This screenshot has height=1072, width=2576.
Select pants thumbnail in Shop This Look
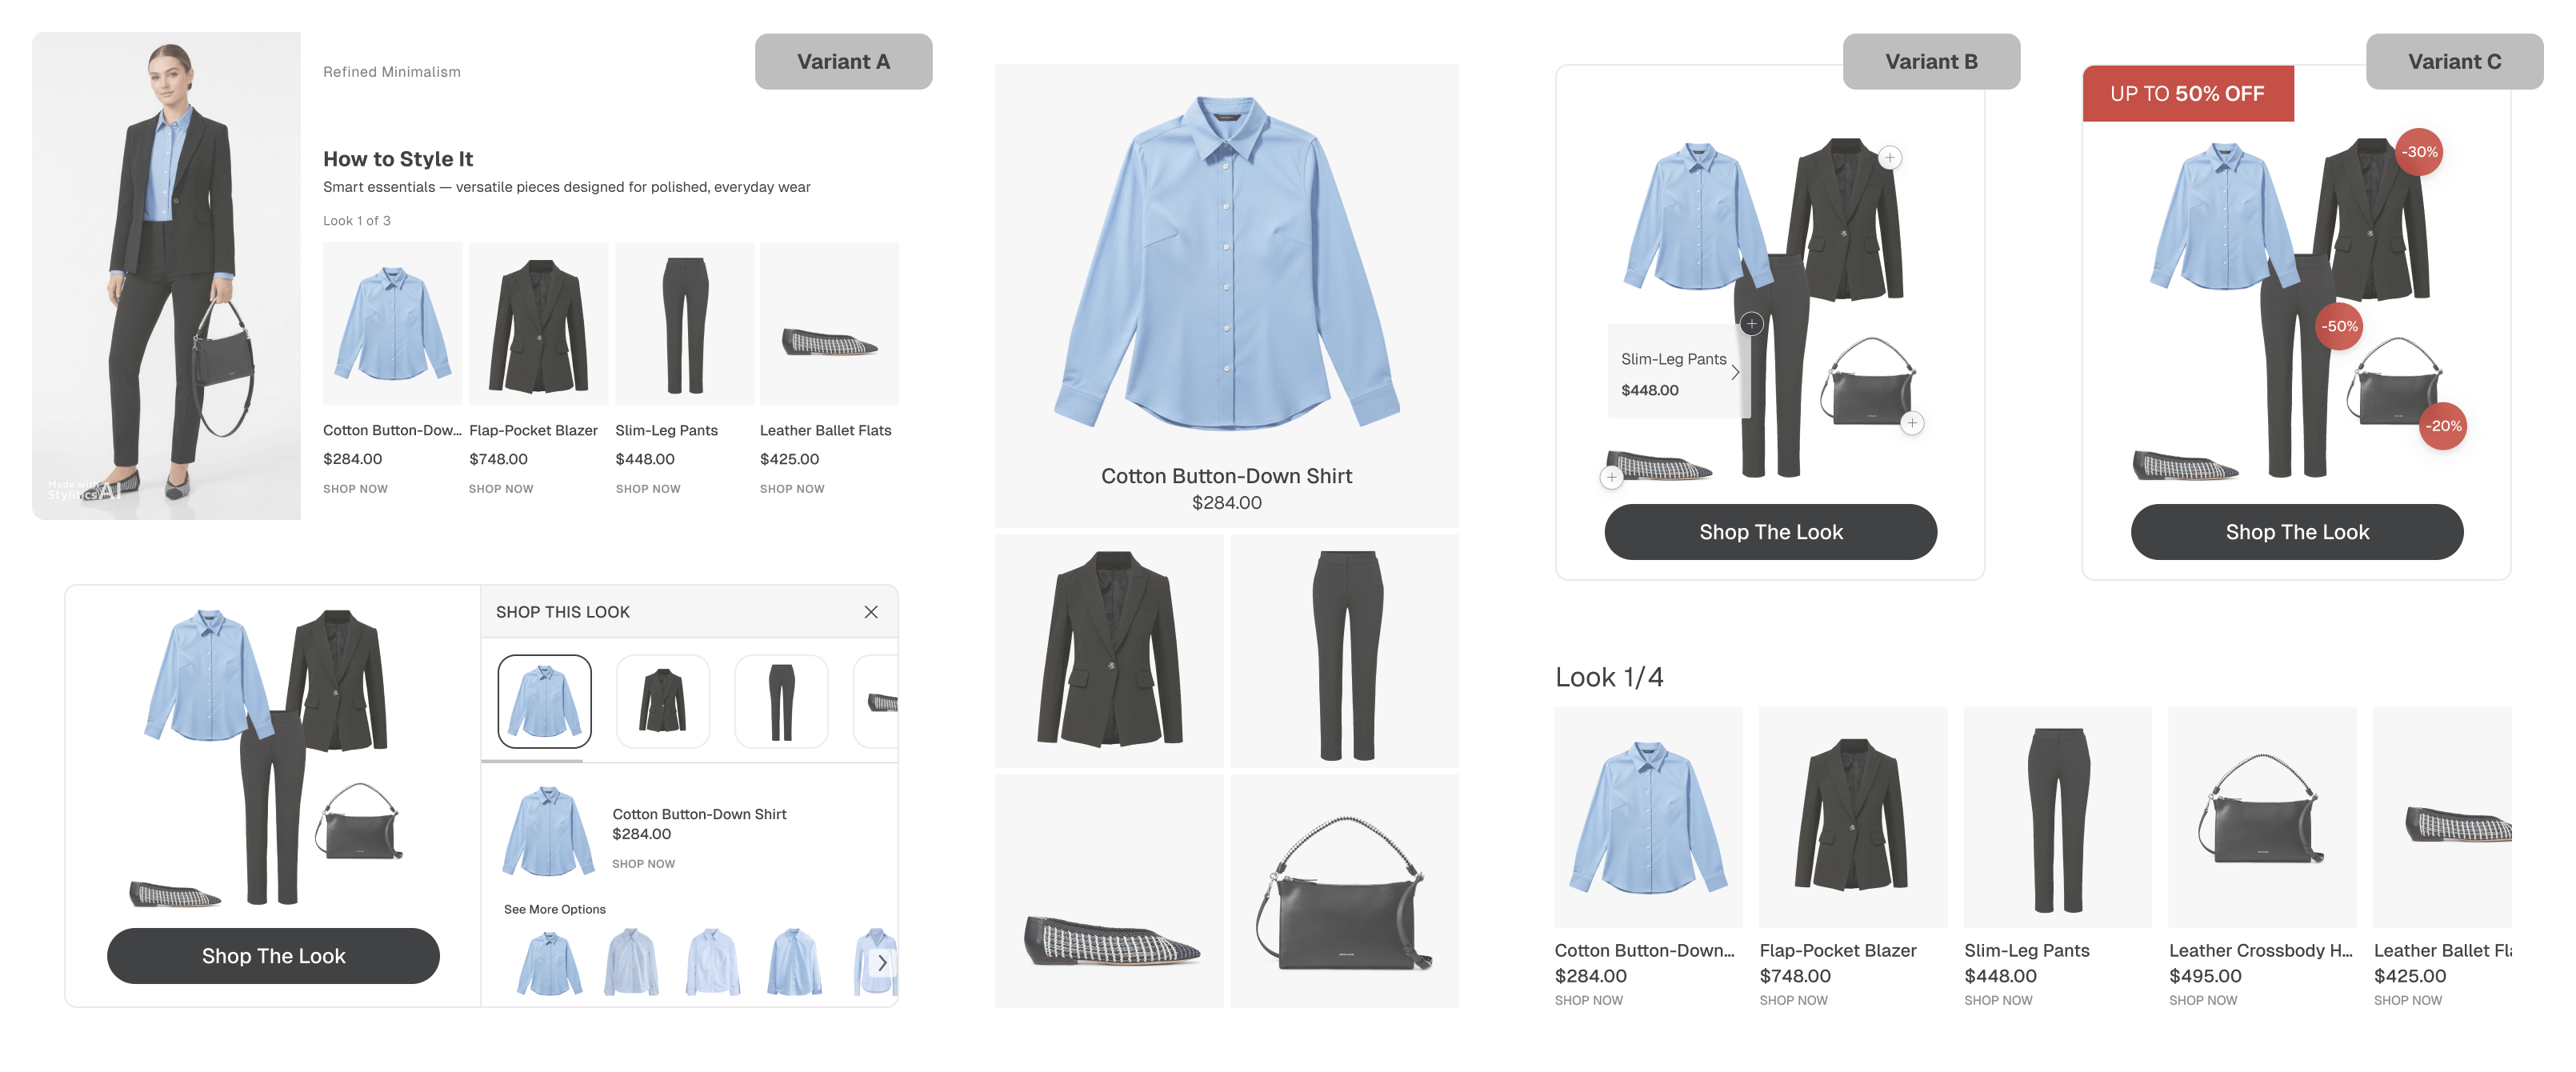(x=781, y=702)
